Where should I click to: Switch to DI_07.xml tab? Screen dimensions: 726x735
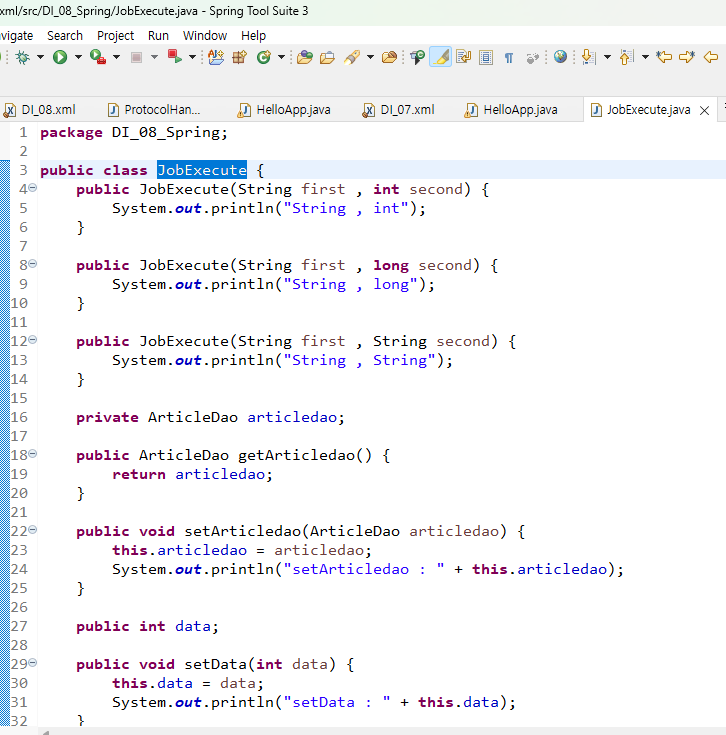click(x=398, y=110)
